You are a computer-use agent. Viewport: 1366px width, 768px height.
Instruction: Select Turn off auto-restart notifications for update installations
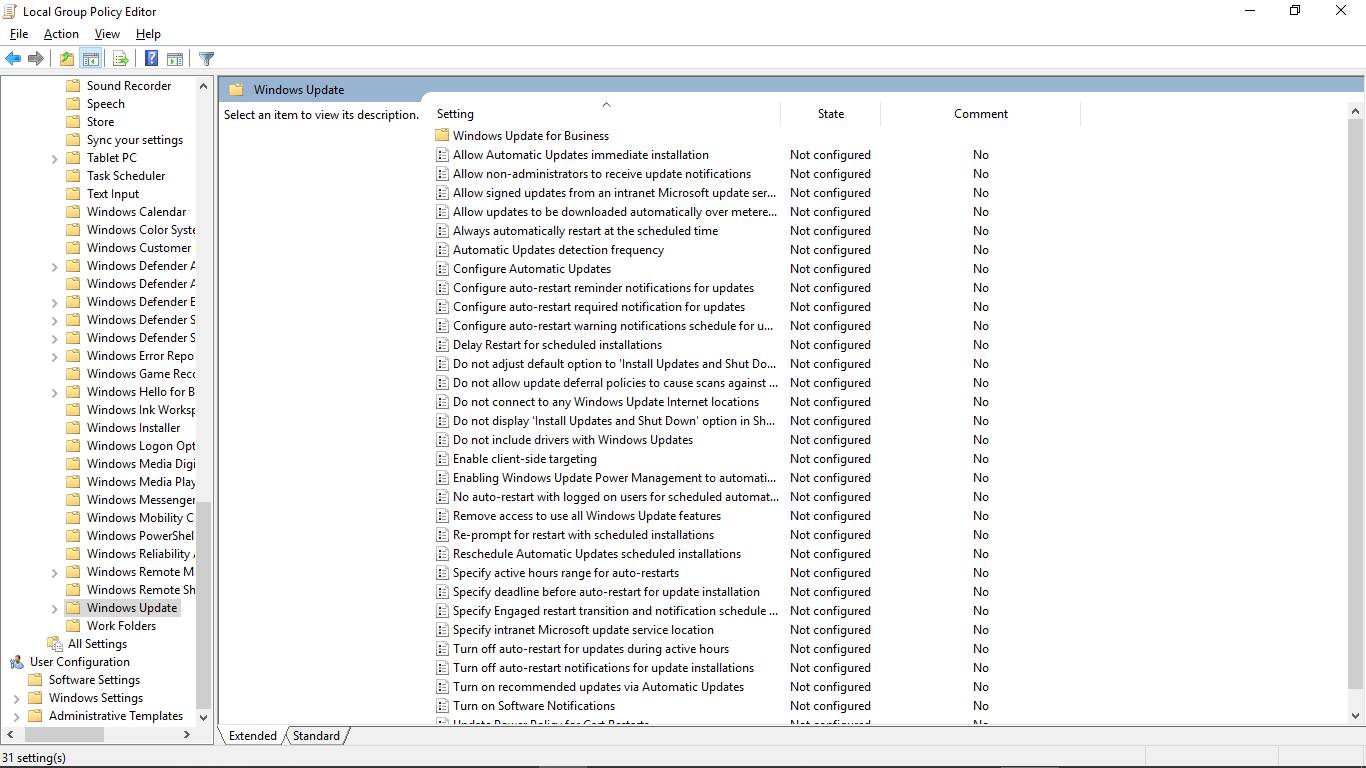604,668
